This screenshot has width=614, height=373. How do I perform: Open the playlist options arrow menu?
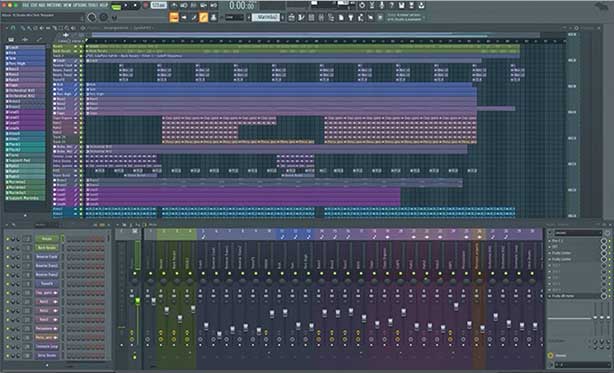click(x=7, y=28)
